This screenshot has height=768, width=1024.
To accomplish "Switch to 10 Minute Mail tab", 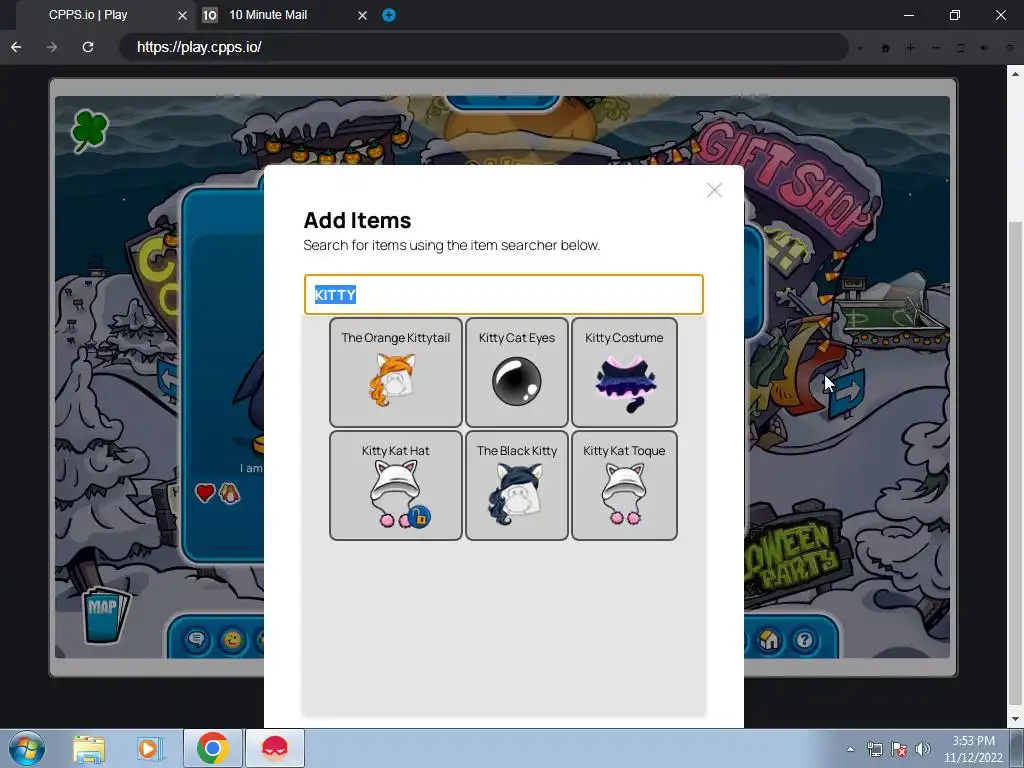I will click(268, 14).
